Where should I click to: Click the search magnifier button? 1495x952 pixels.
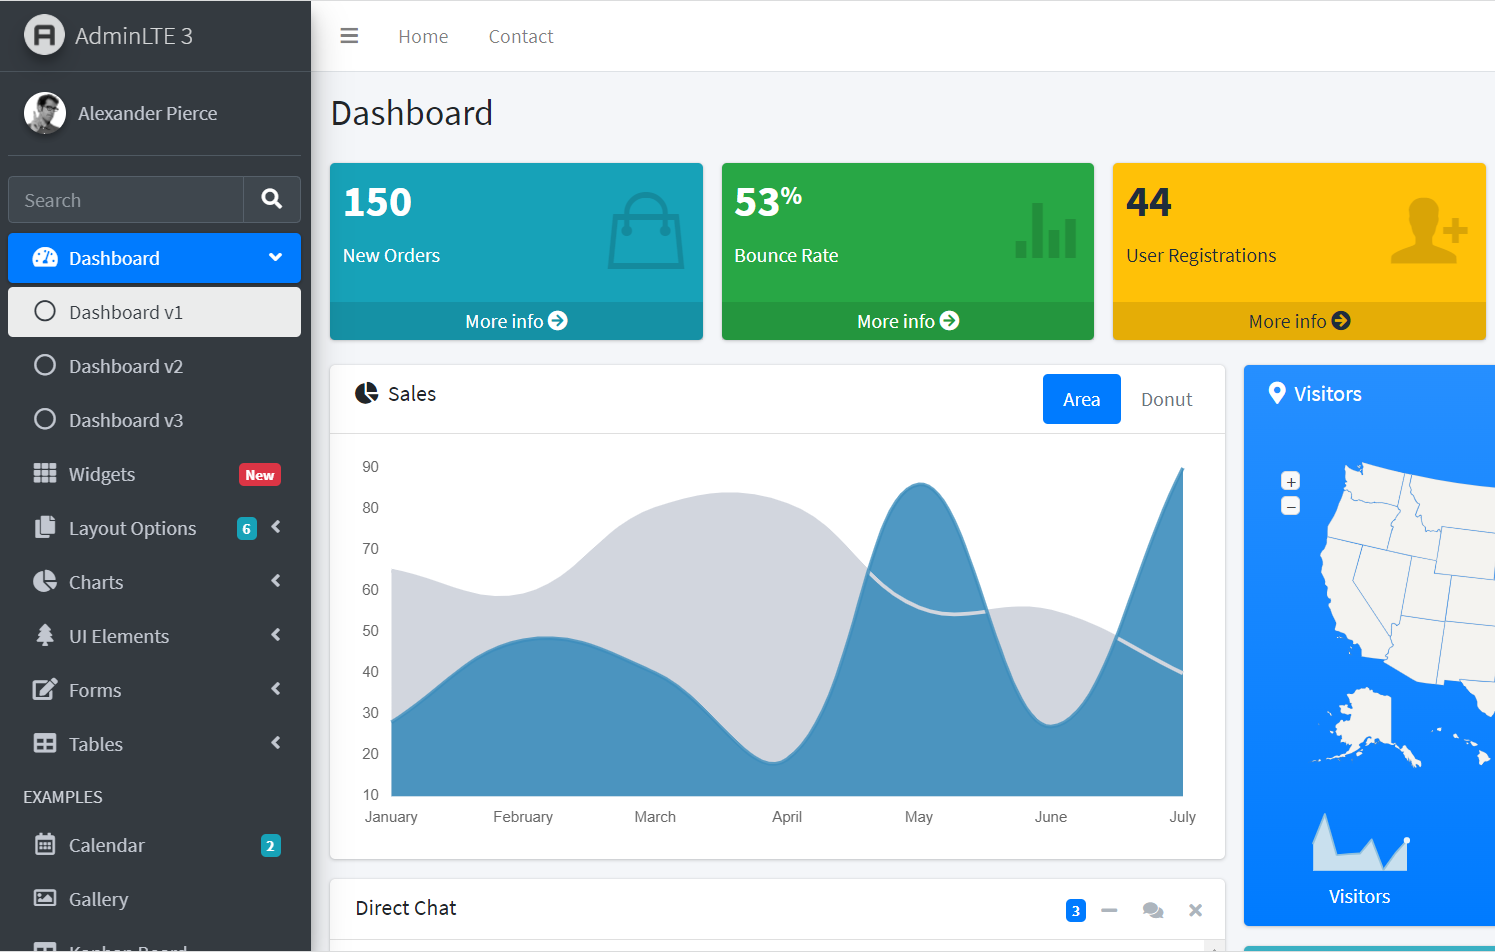point(272,199)
